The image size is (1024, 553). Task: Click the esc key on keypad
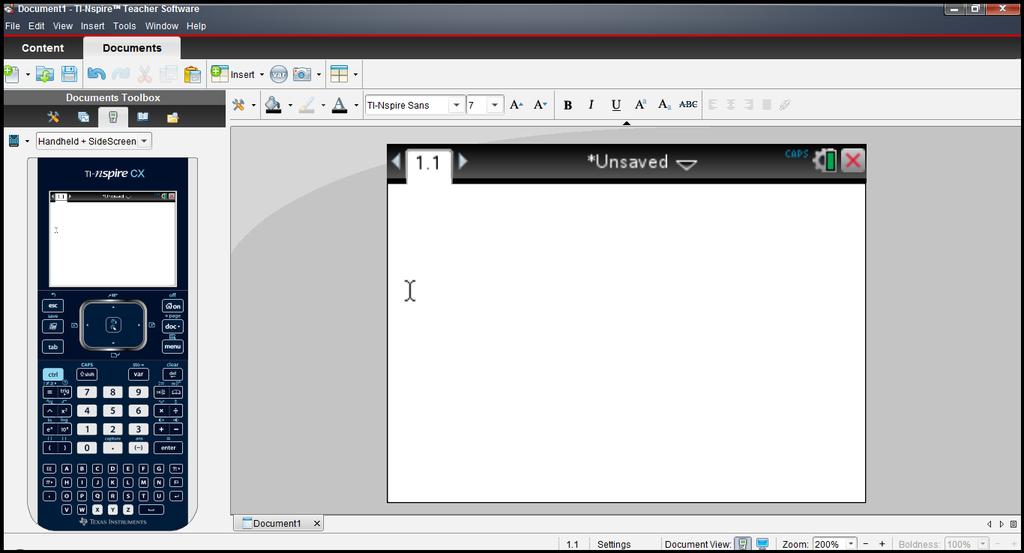[x=53, y=306]
